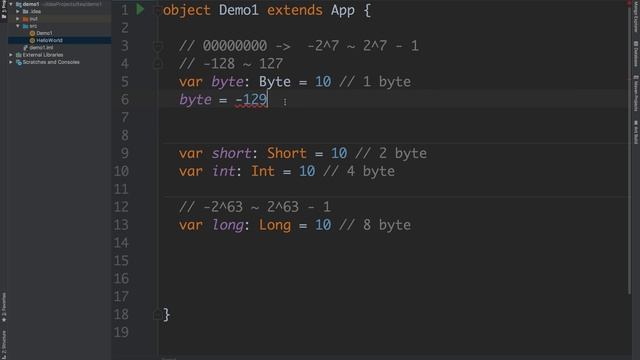640x360 pixels.
Task: Click line number 7 in the gutter
Action: point(124,118)
